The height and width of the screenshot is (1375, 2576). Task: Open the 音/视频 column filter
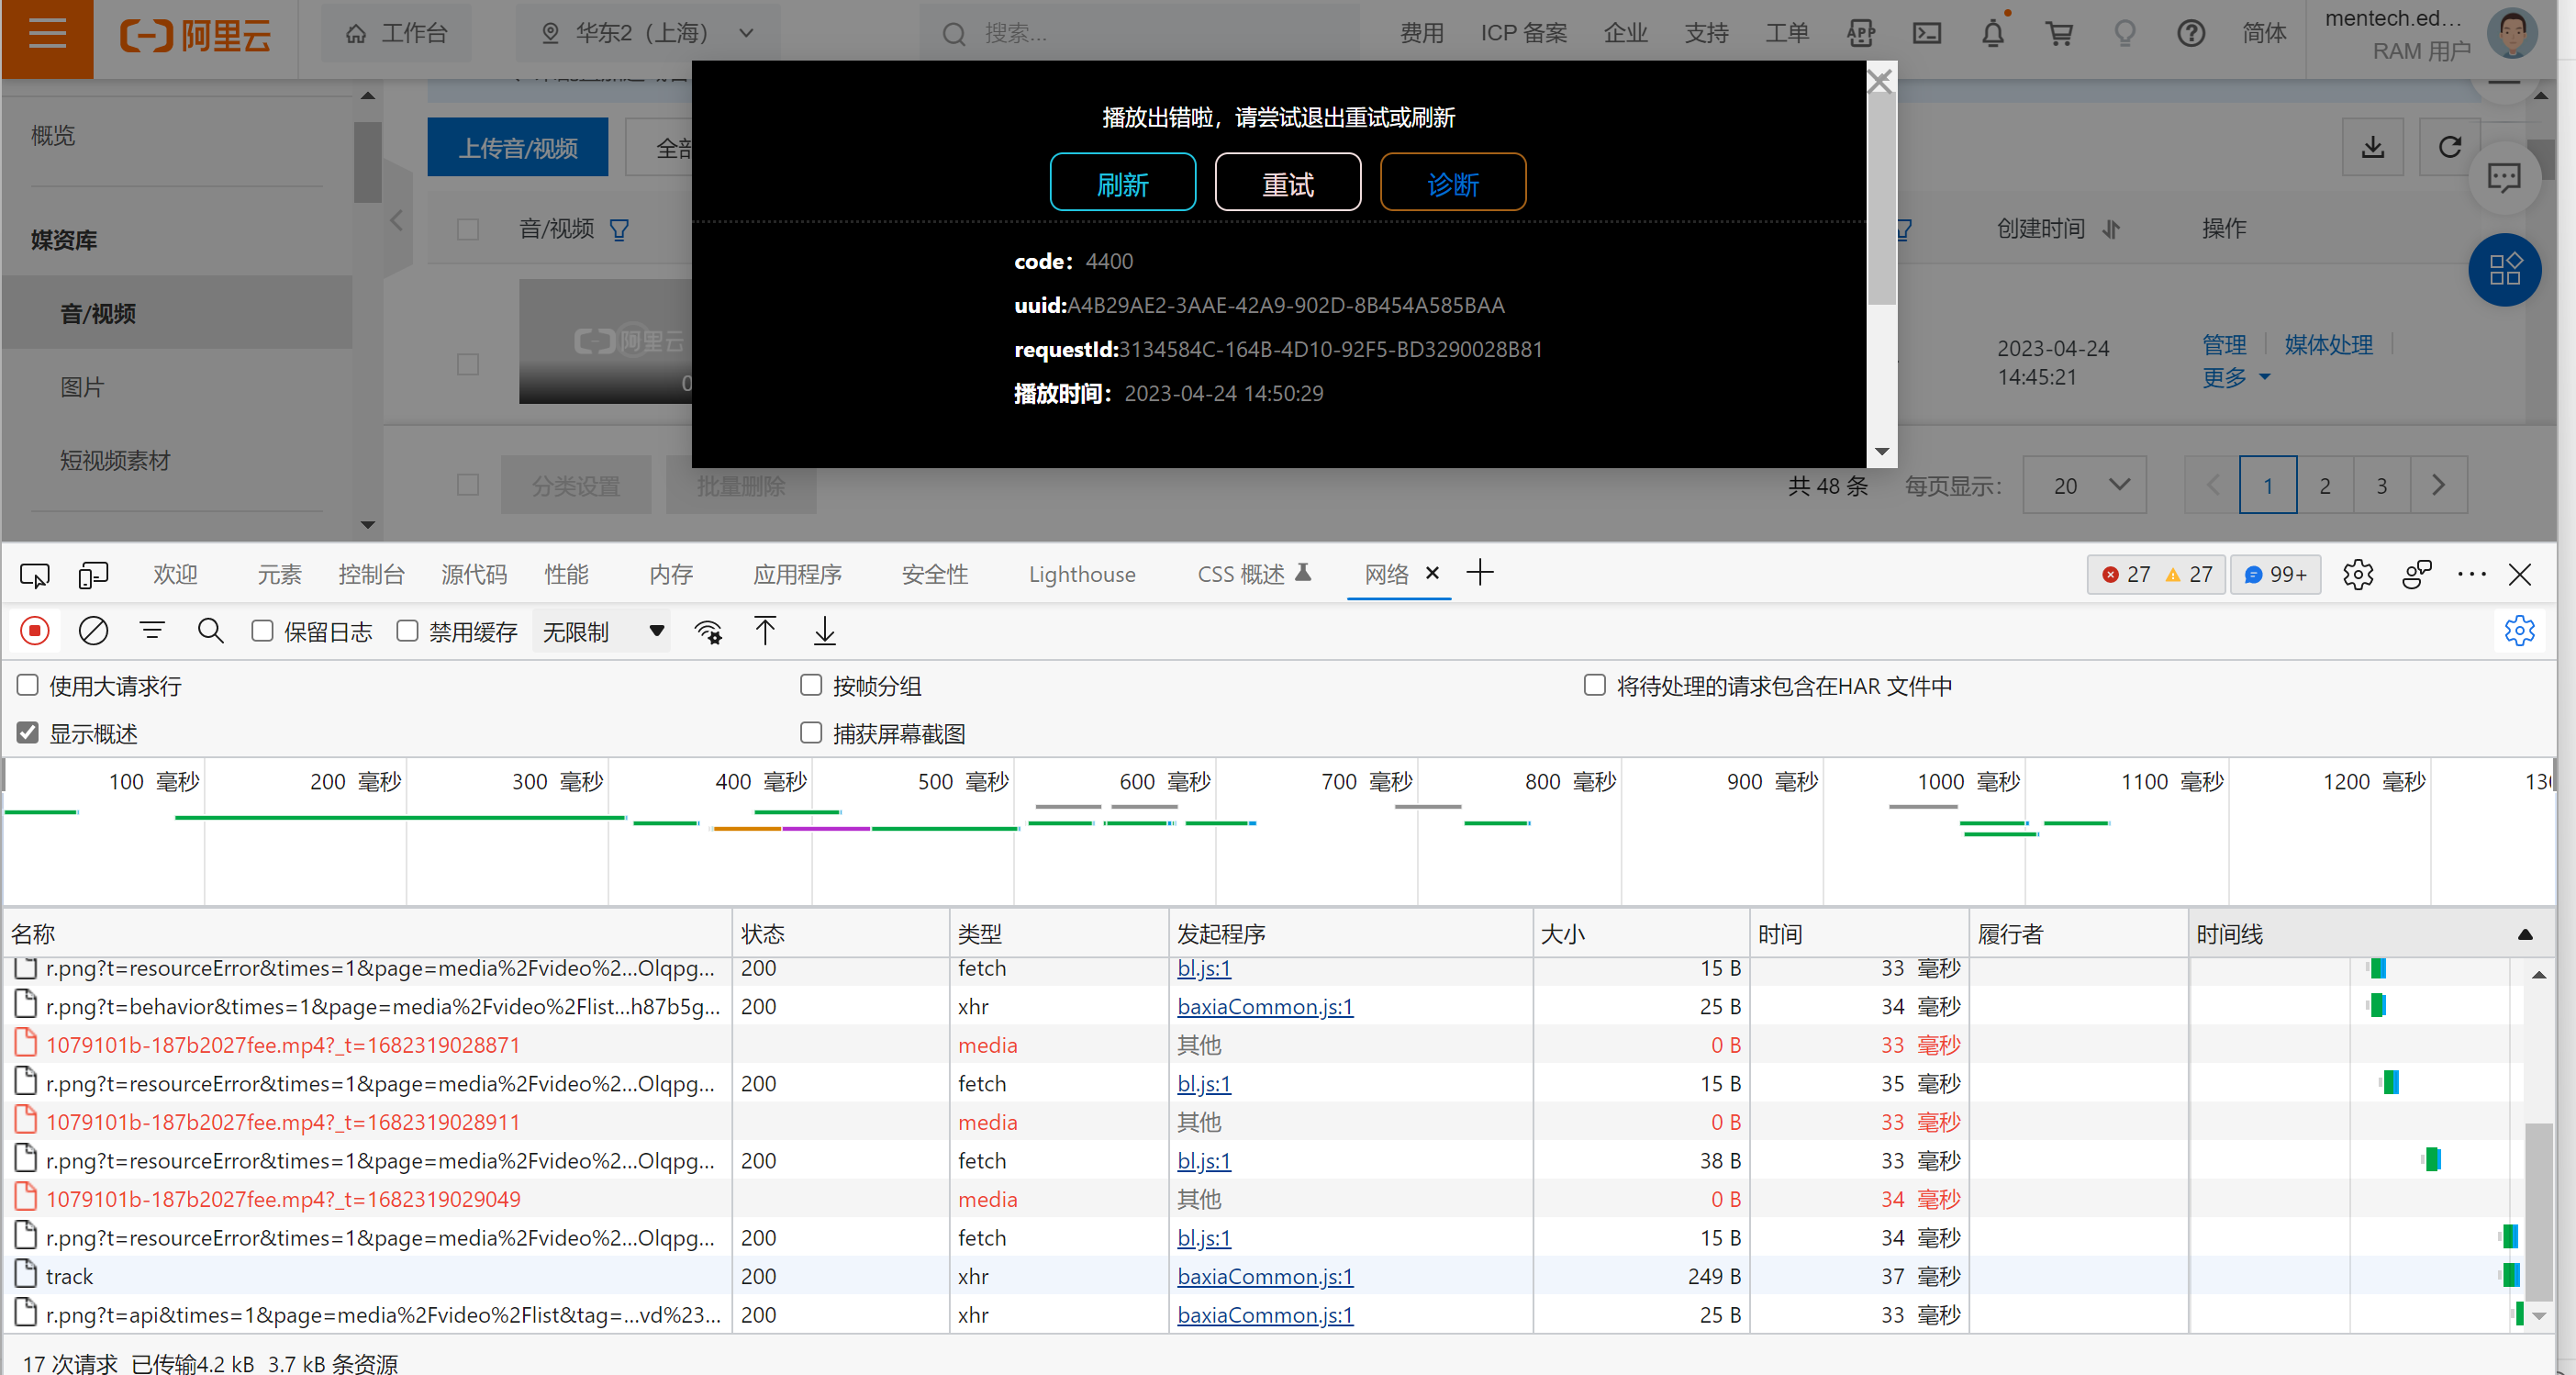point(620,230)
